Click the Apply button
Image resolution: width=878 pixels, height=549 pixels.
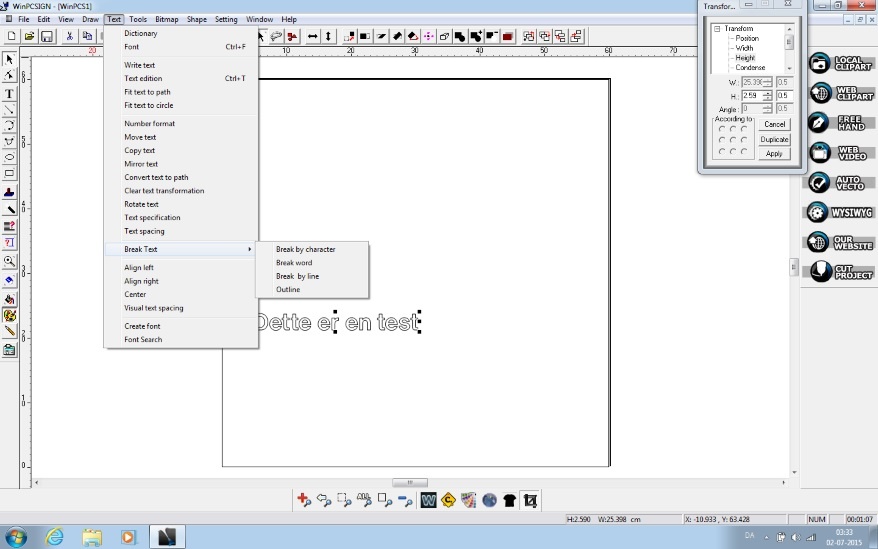(774, 154)
